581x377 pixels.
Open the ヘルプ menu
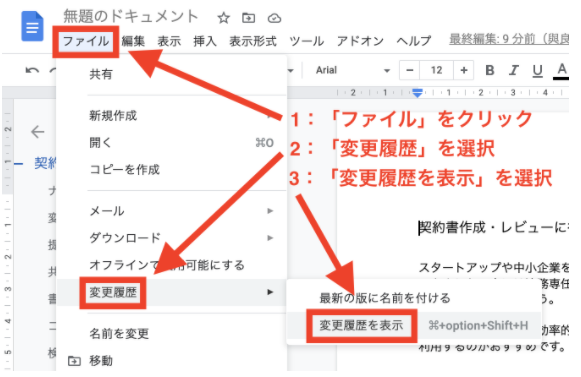point(414,41)
